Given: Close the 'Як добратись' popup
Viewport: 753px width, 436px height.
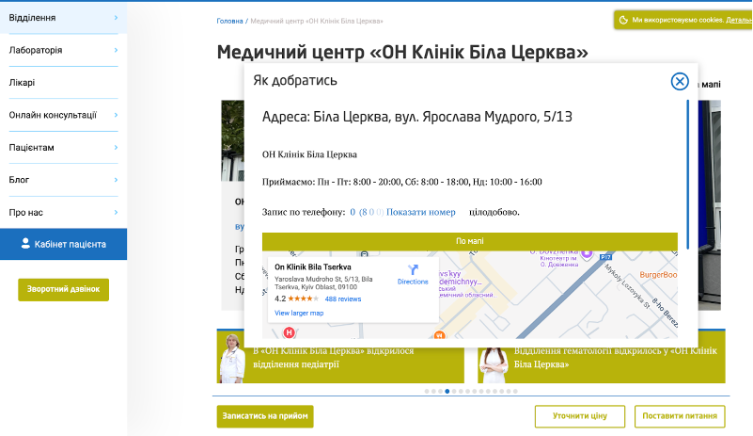Looking at the screenshot, I should 679,81.
